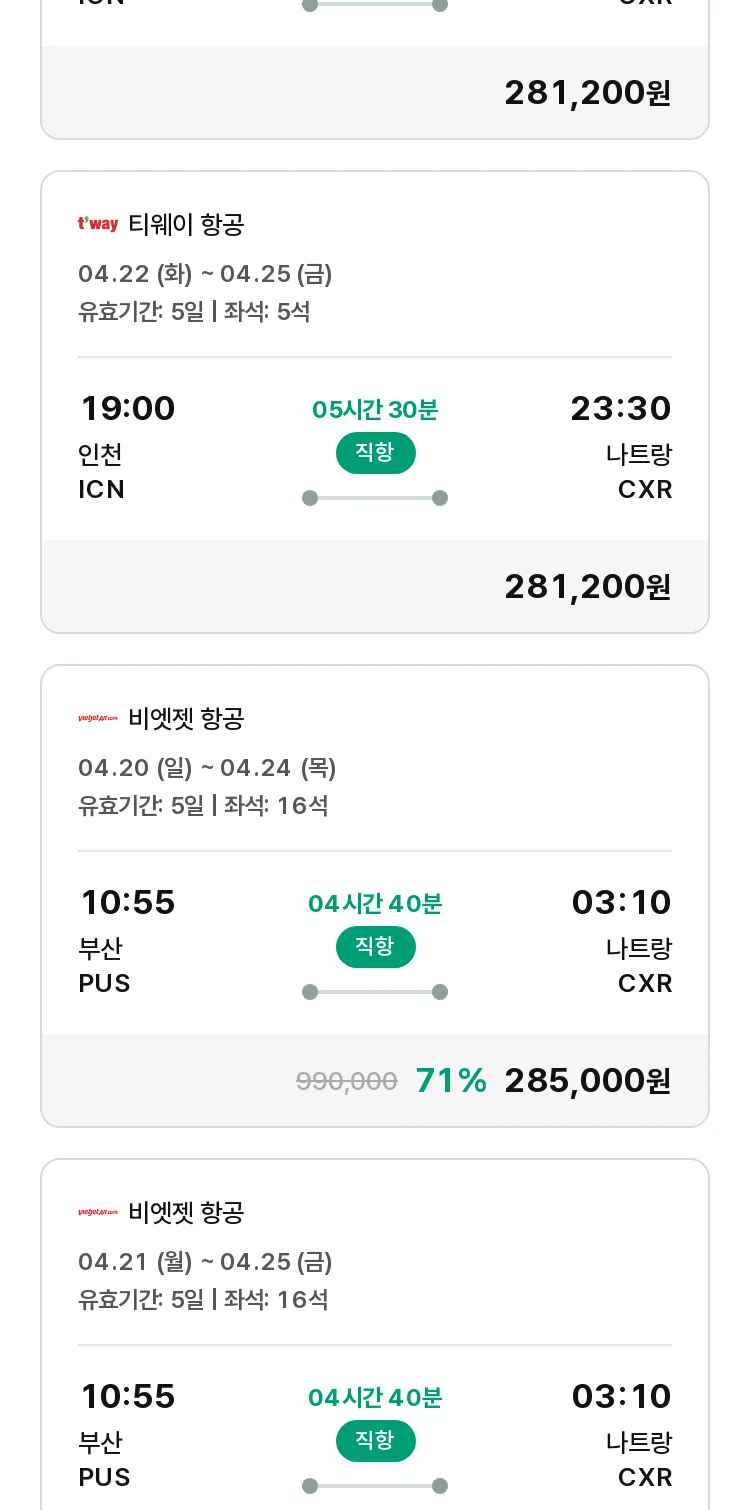Tap the t'way airline logo icon
The height and width of the screenshot is (1510, 750).
point(98,224)
